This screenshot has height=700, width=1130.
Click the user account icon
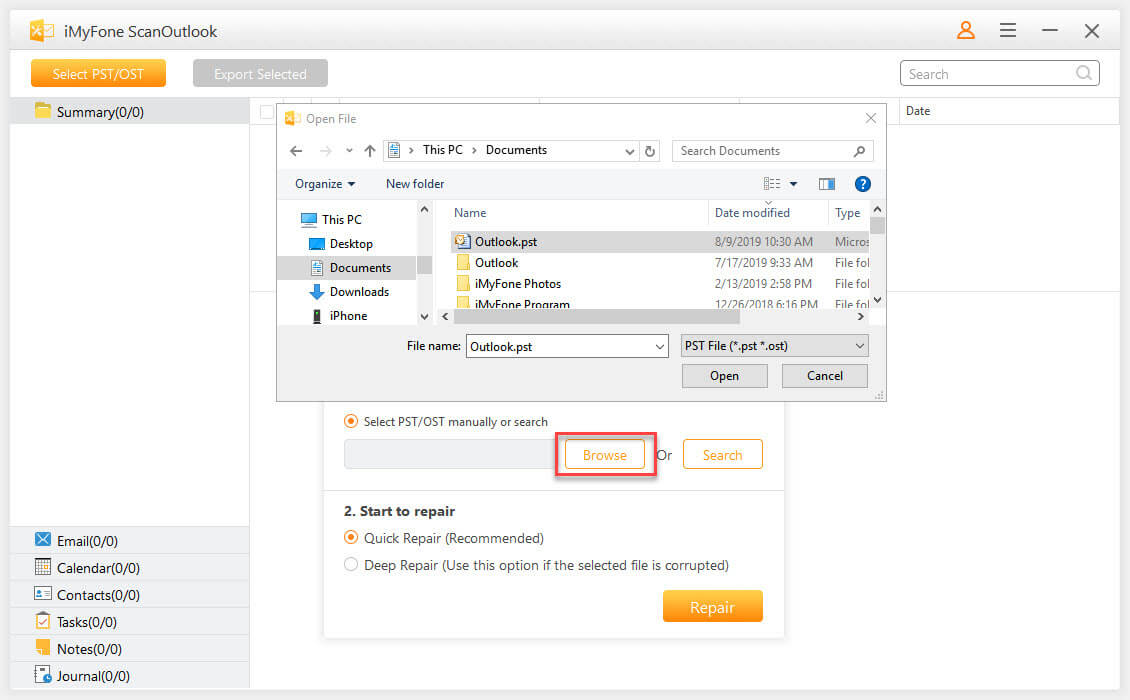pos(966,31)
